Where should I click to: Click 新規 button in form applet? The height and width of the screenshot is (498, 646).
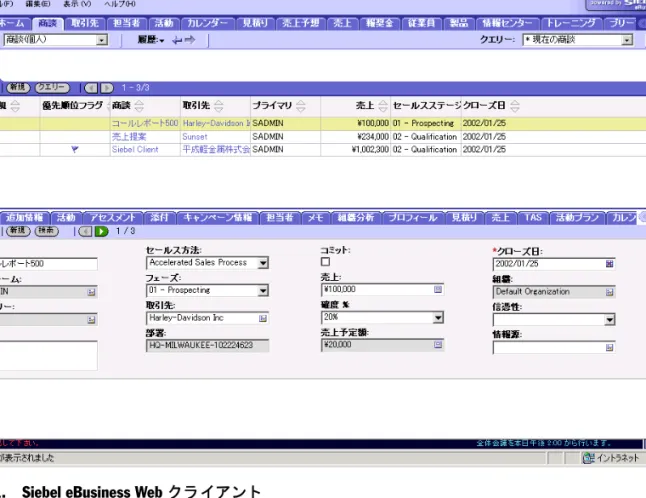click(x=18, y=231)
